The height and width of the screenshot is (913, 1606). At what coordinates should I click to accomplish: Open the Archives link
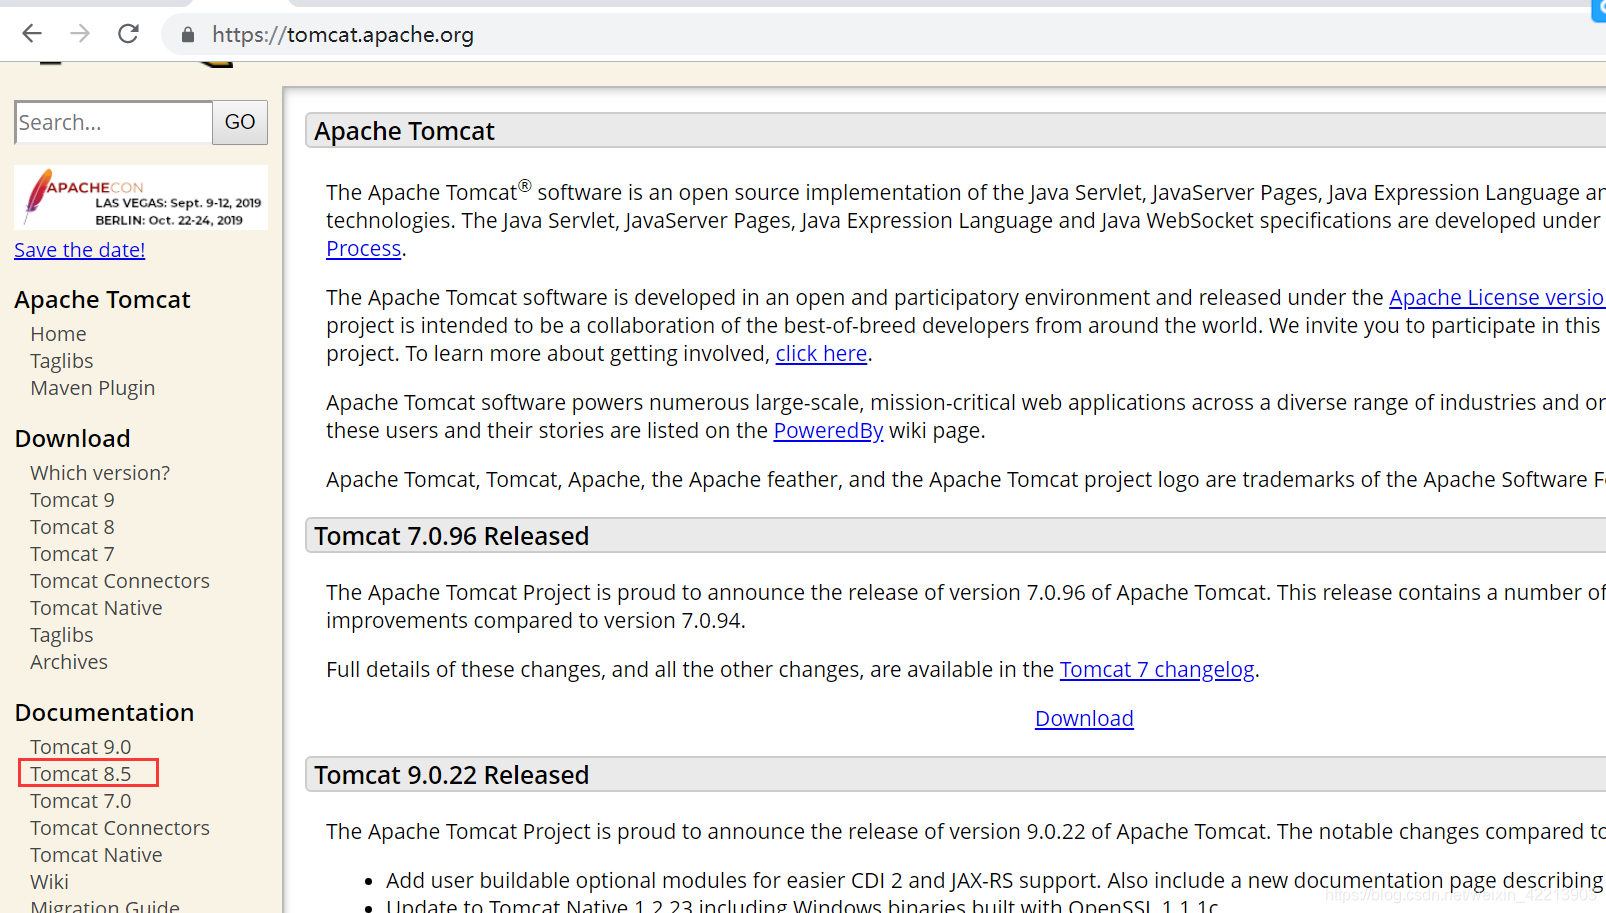click(x=69, y=662)
